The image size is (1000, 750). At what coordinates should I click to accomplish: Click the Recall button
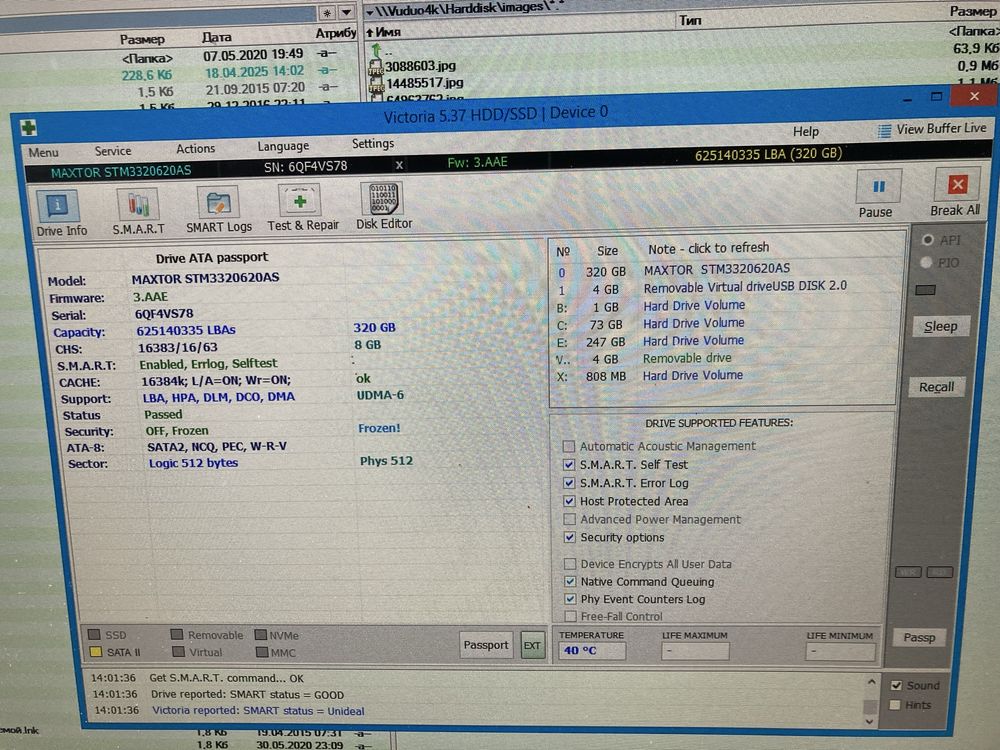click(936, 387)
